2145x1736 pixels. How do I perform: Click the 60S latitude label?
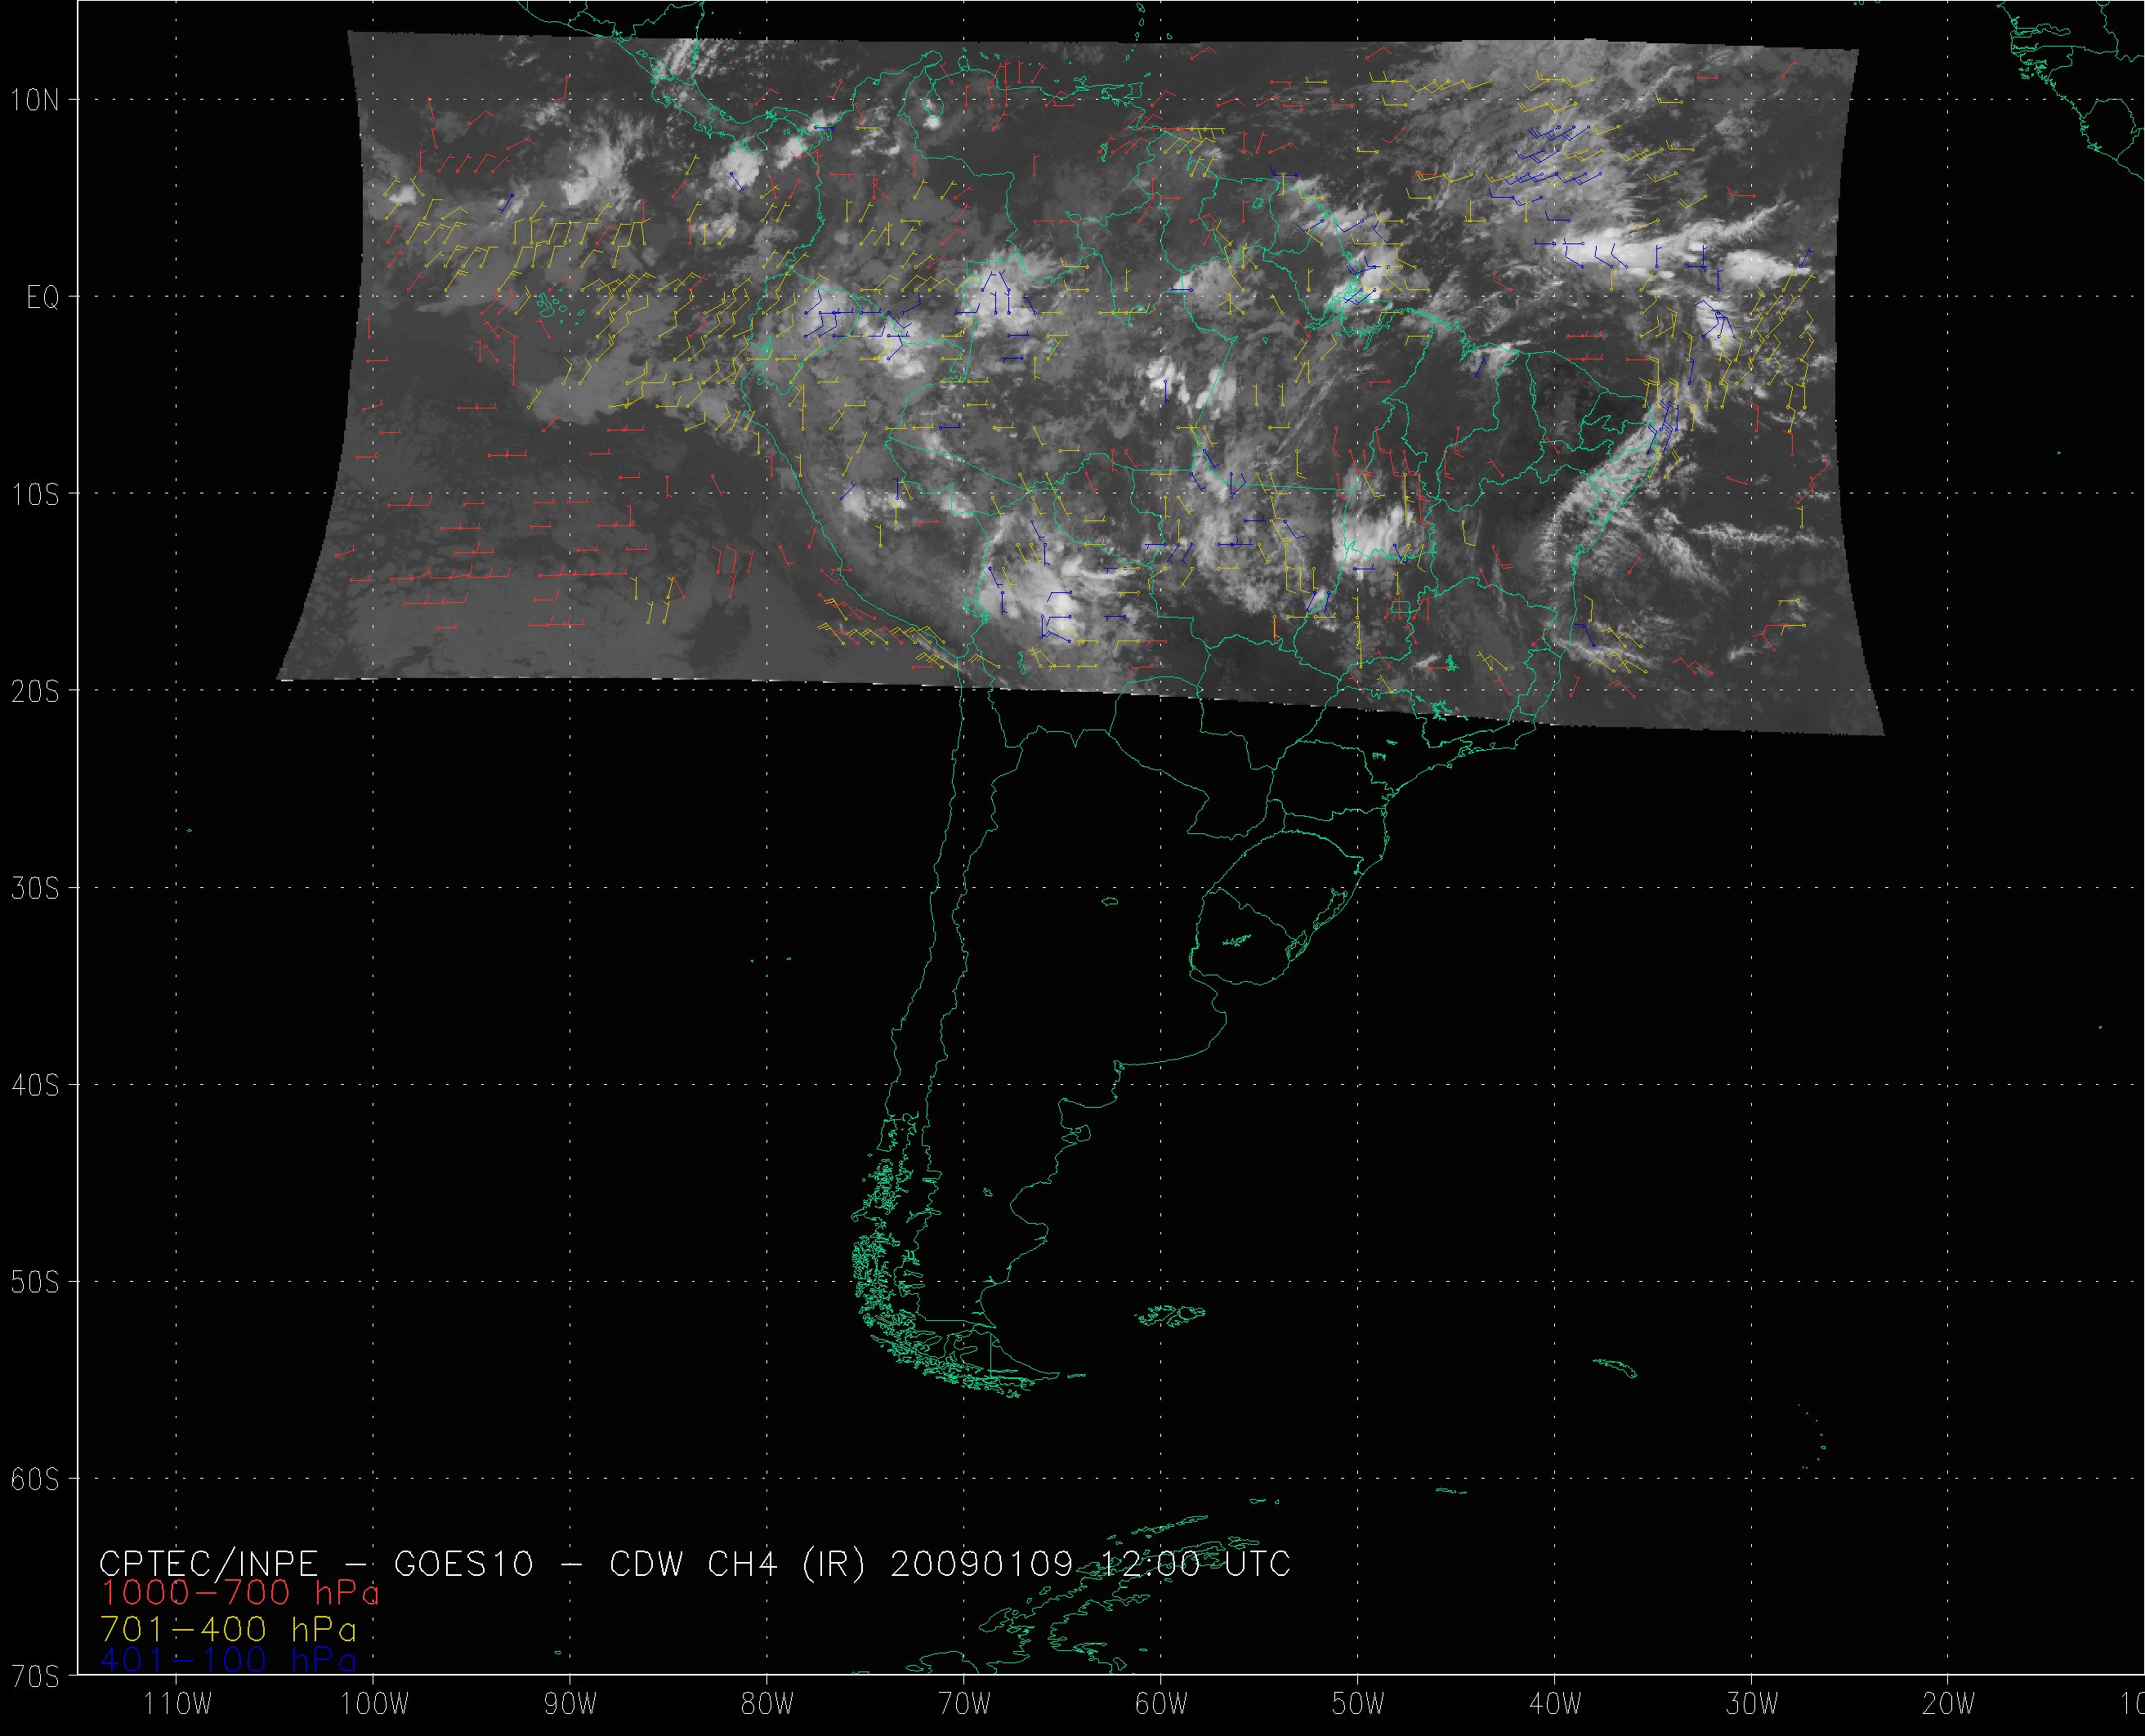(x=35, y=1479)
